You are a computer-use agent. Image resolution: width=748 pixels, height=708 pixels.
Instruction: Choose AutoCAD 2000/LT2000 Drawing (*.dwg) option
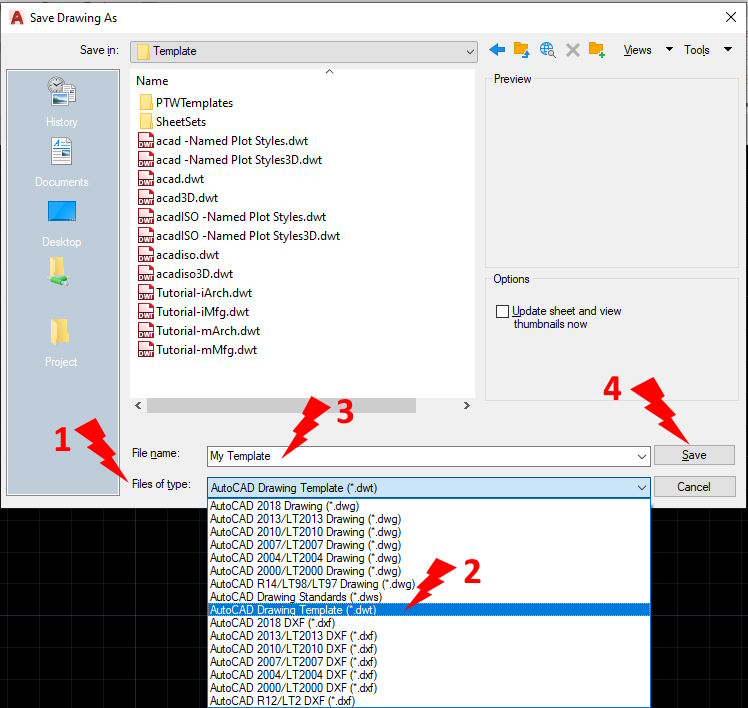tap(429, 571)
